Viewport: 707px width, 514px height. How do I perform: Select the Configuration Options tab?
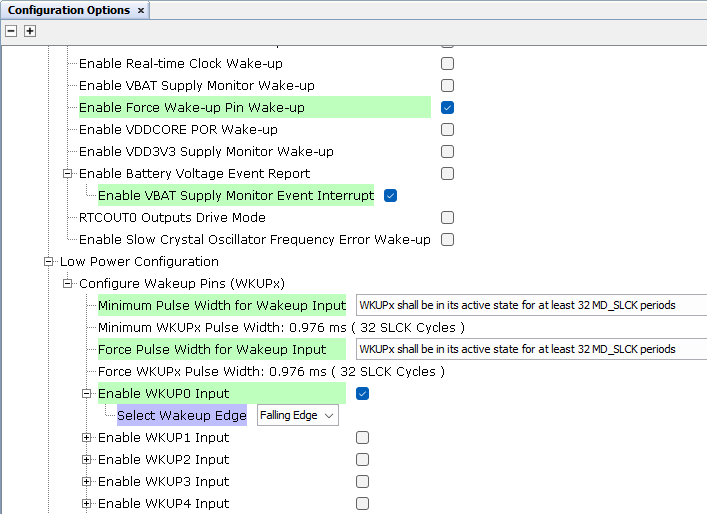[68, 10]
